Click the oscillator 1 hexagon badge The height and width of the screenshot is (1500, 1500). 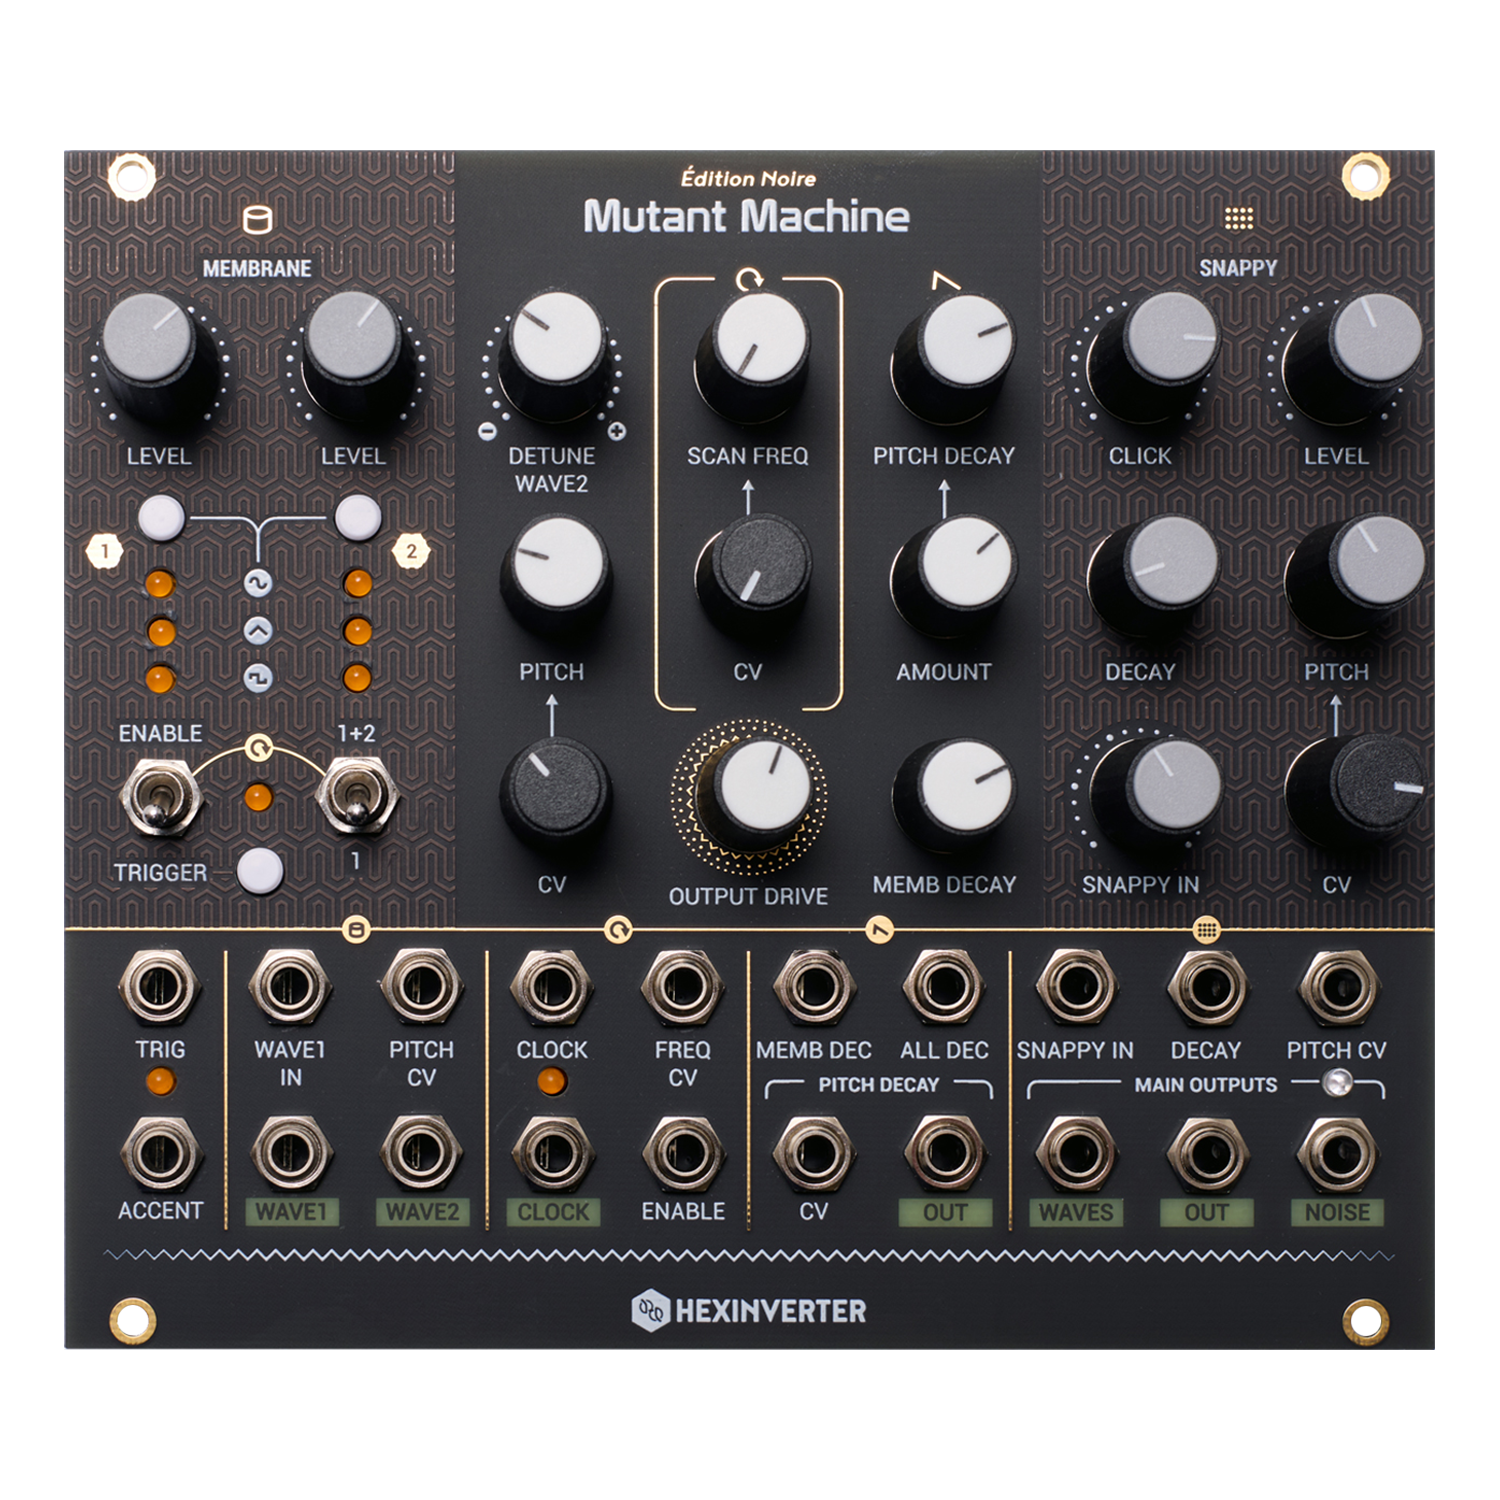[x=105, y=550]
